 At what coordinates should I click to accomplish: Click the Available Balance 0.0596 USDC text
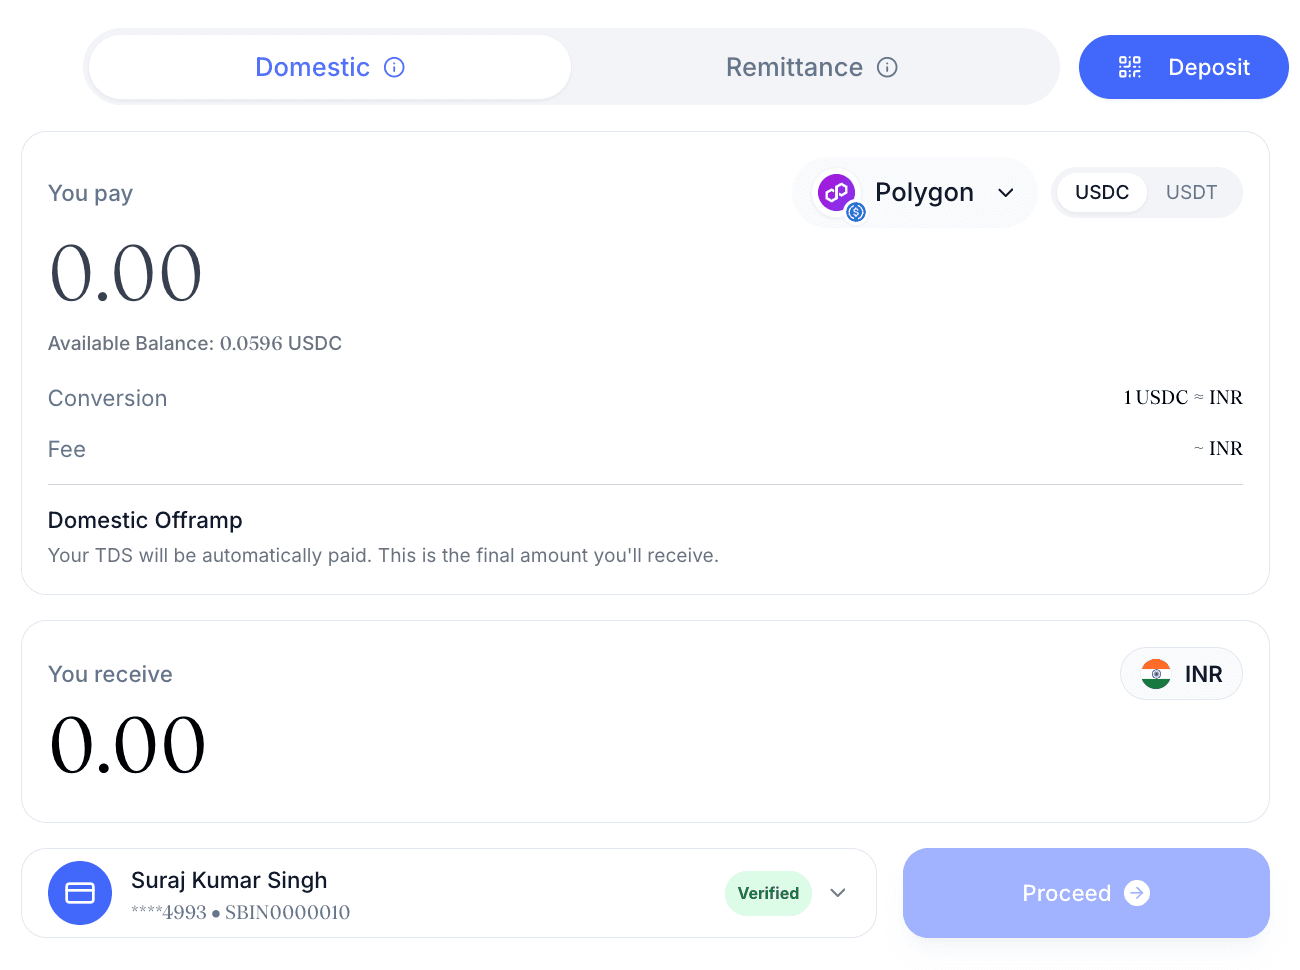195,343
